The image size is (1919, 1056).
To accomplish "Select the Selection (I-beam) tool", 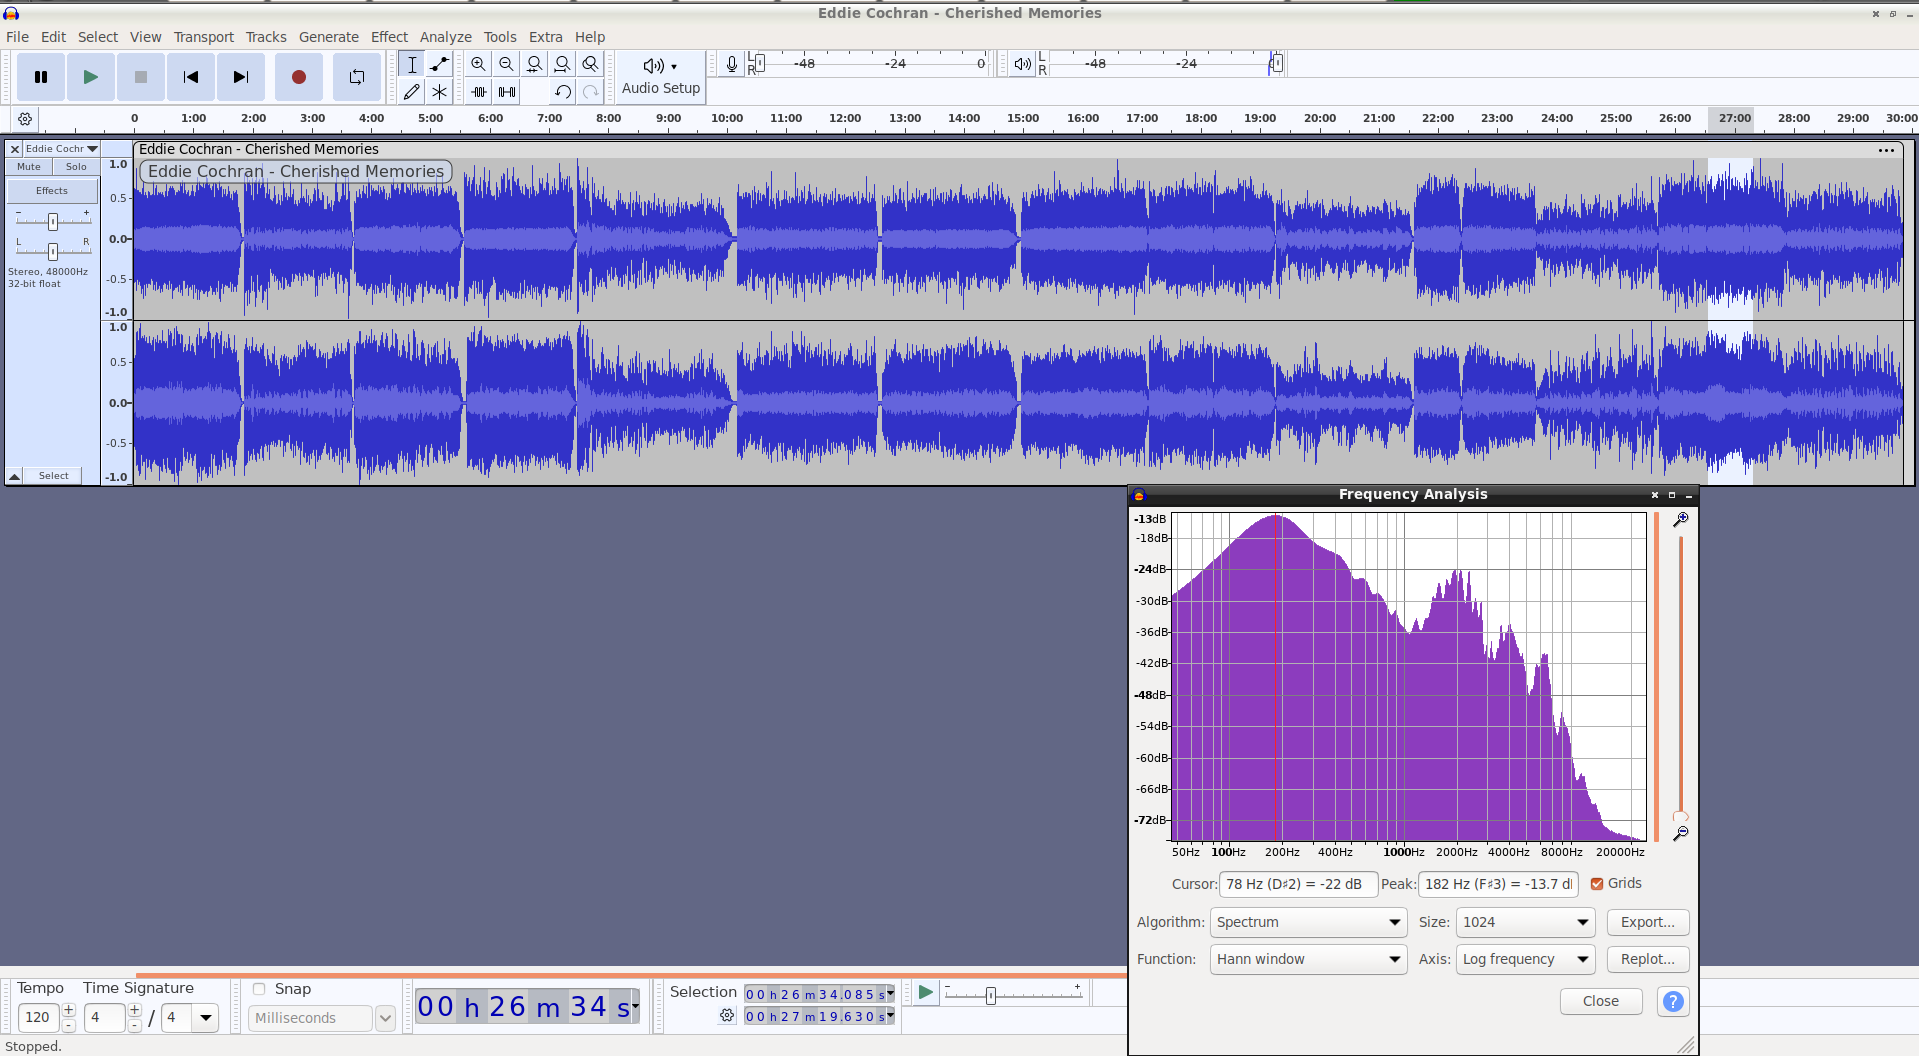I will [412, 64].
